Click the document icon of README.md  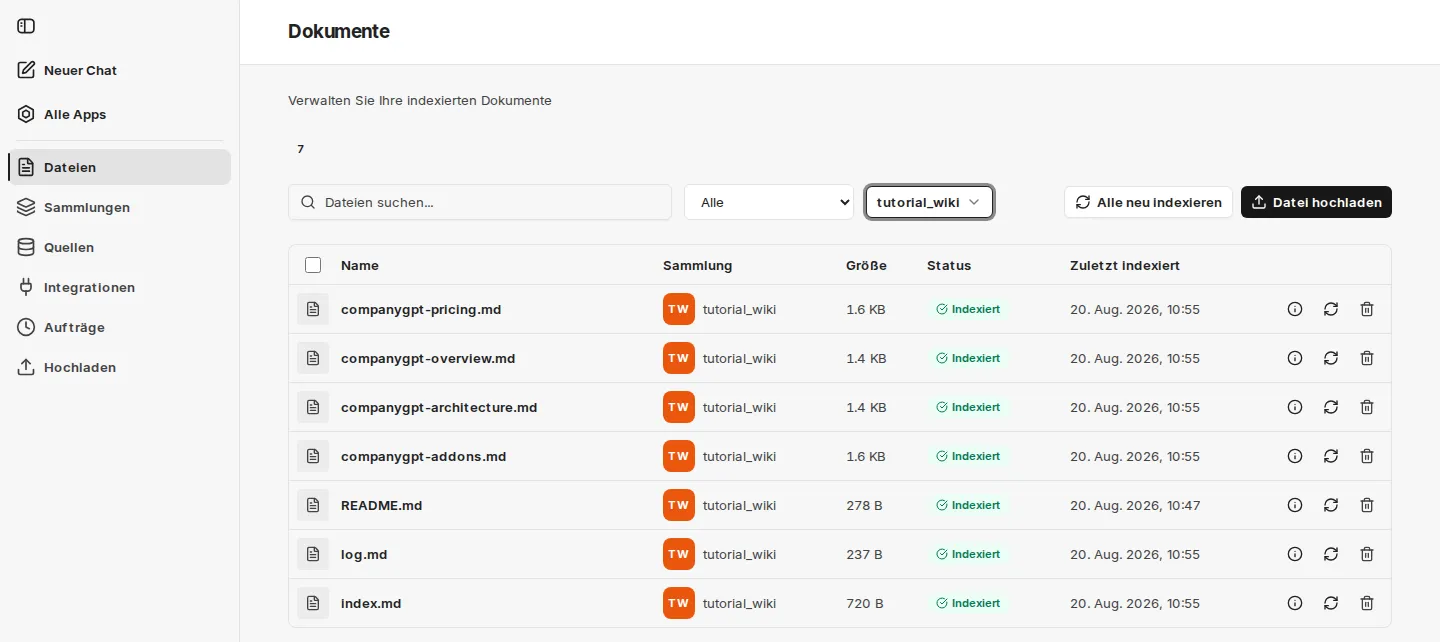313,505
